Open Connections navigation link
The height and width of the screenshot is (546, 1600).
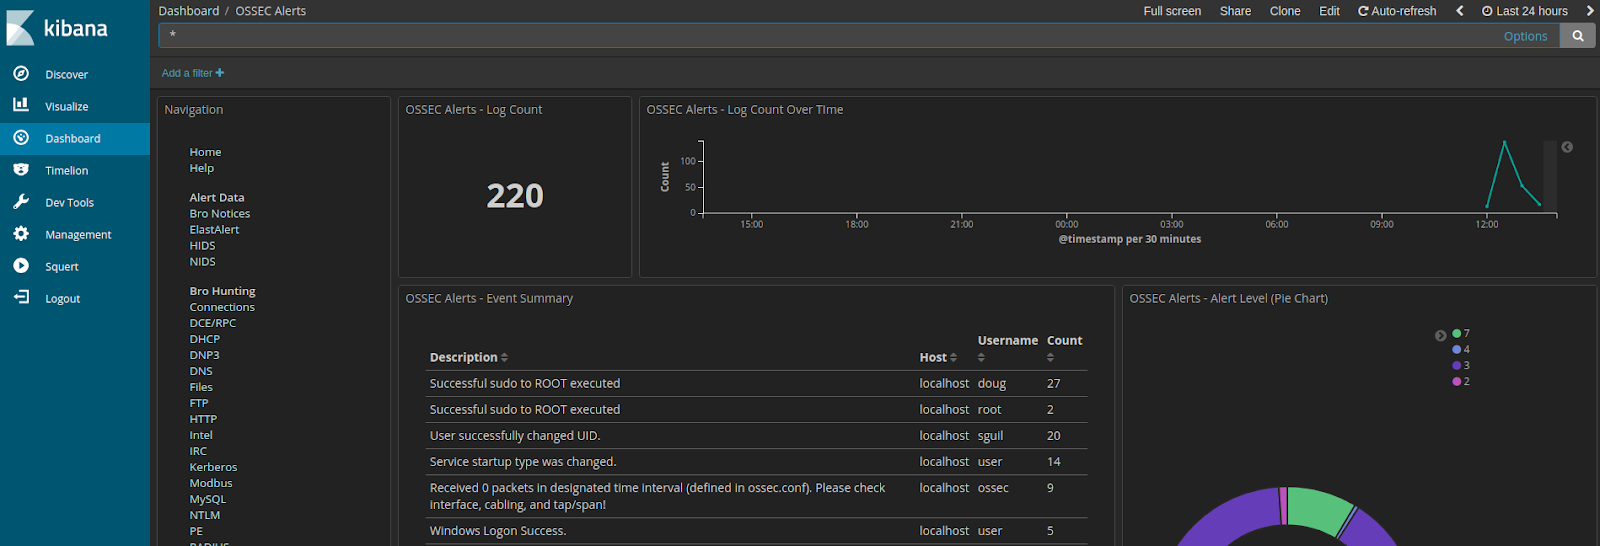click(222, 307)
